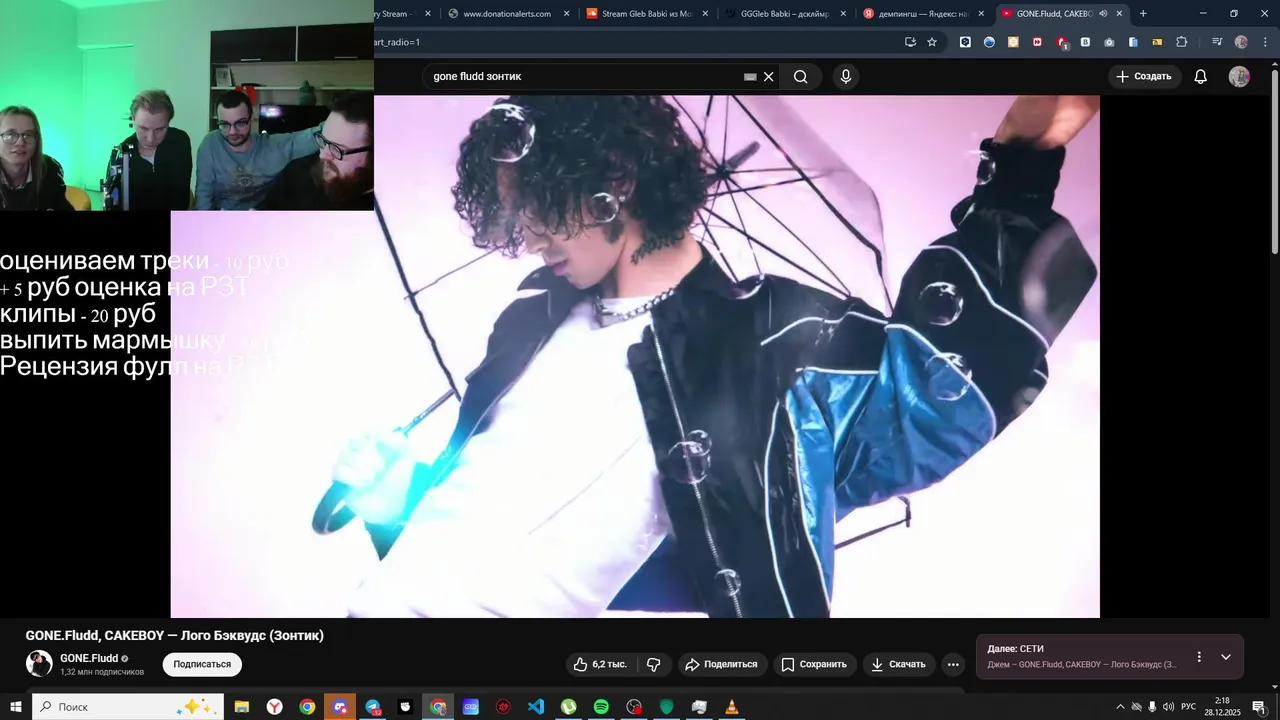This screenshot has width=1280, height=720.
Task: Open Telegram from the taskbar
Action: pyautogui.click(x=372, y=707)
